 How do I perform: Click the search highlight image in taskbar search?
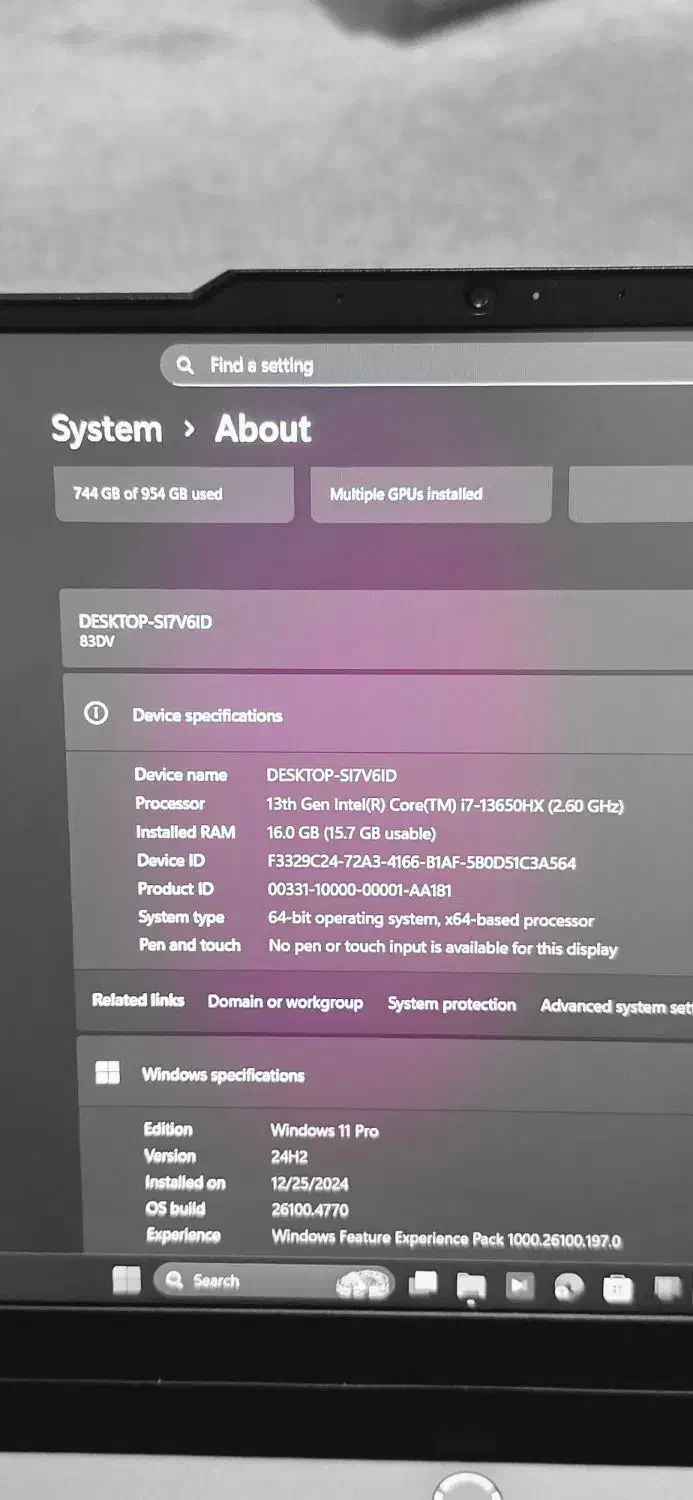click(361, 1283)
